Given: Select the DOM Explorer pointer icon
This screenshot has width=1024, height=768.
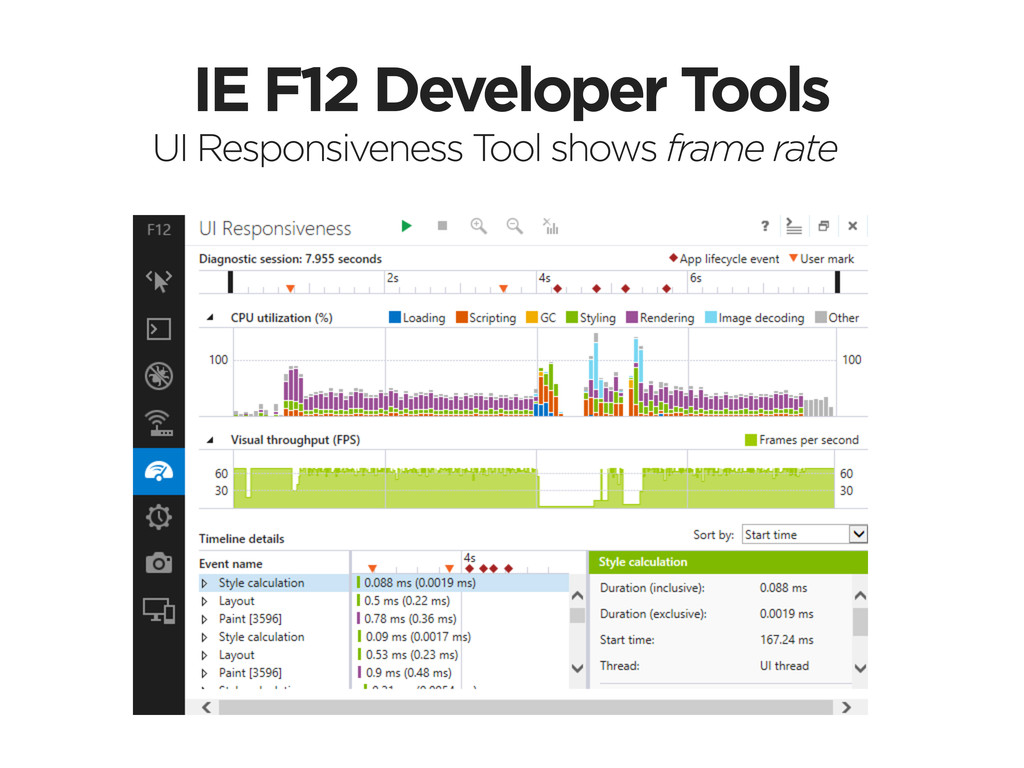Looking at the screenshot, I should (x=159, y=281).
